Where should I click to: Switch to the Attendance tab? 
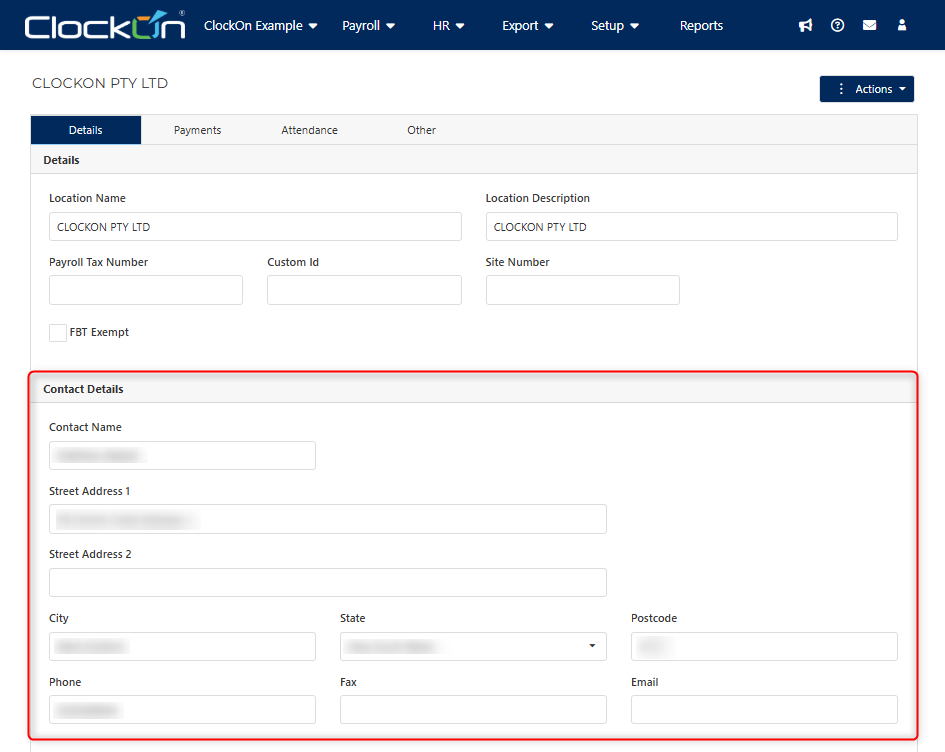[x=309, y=130]
